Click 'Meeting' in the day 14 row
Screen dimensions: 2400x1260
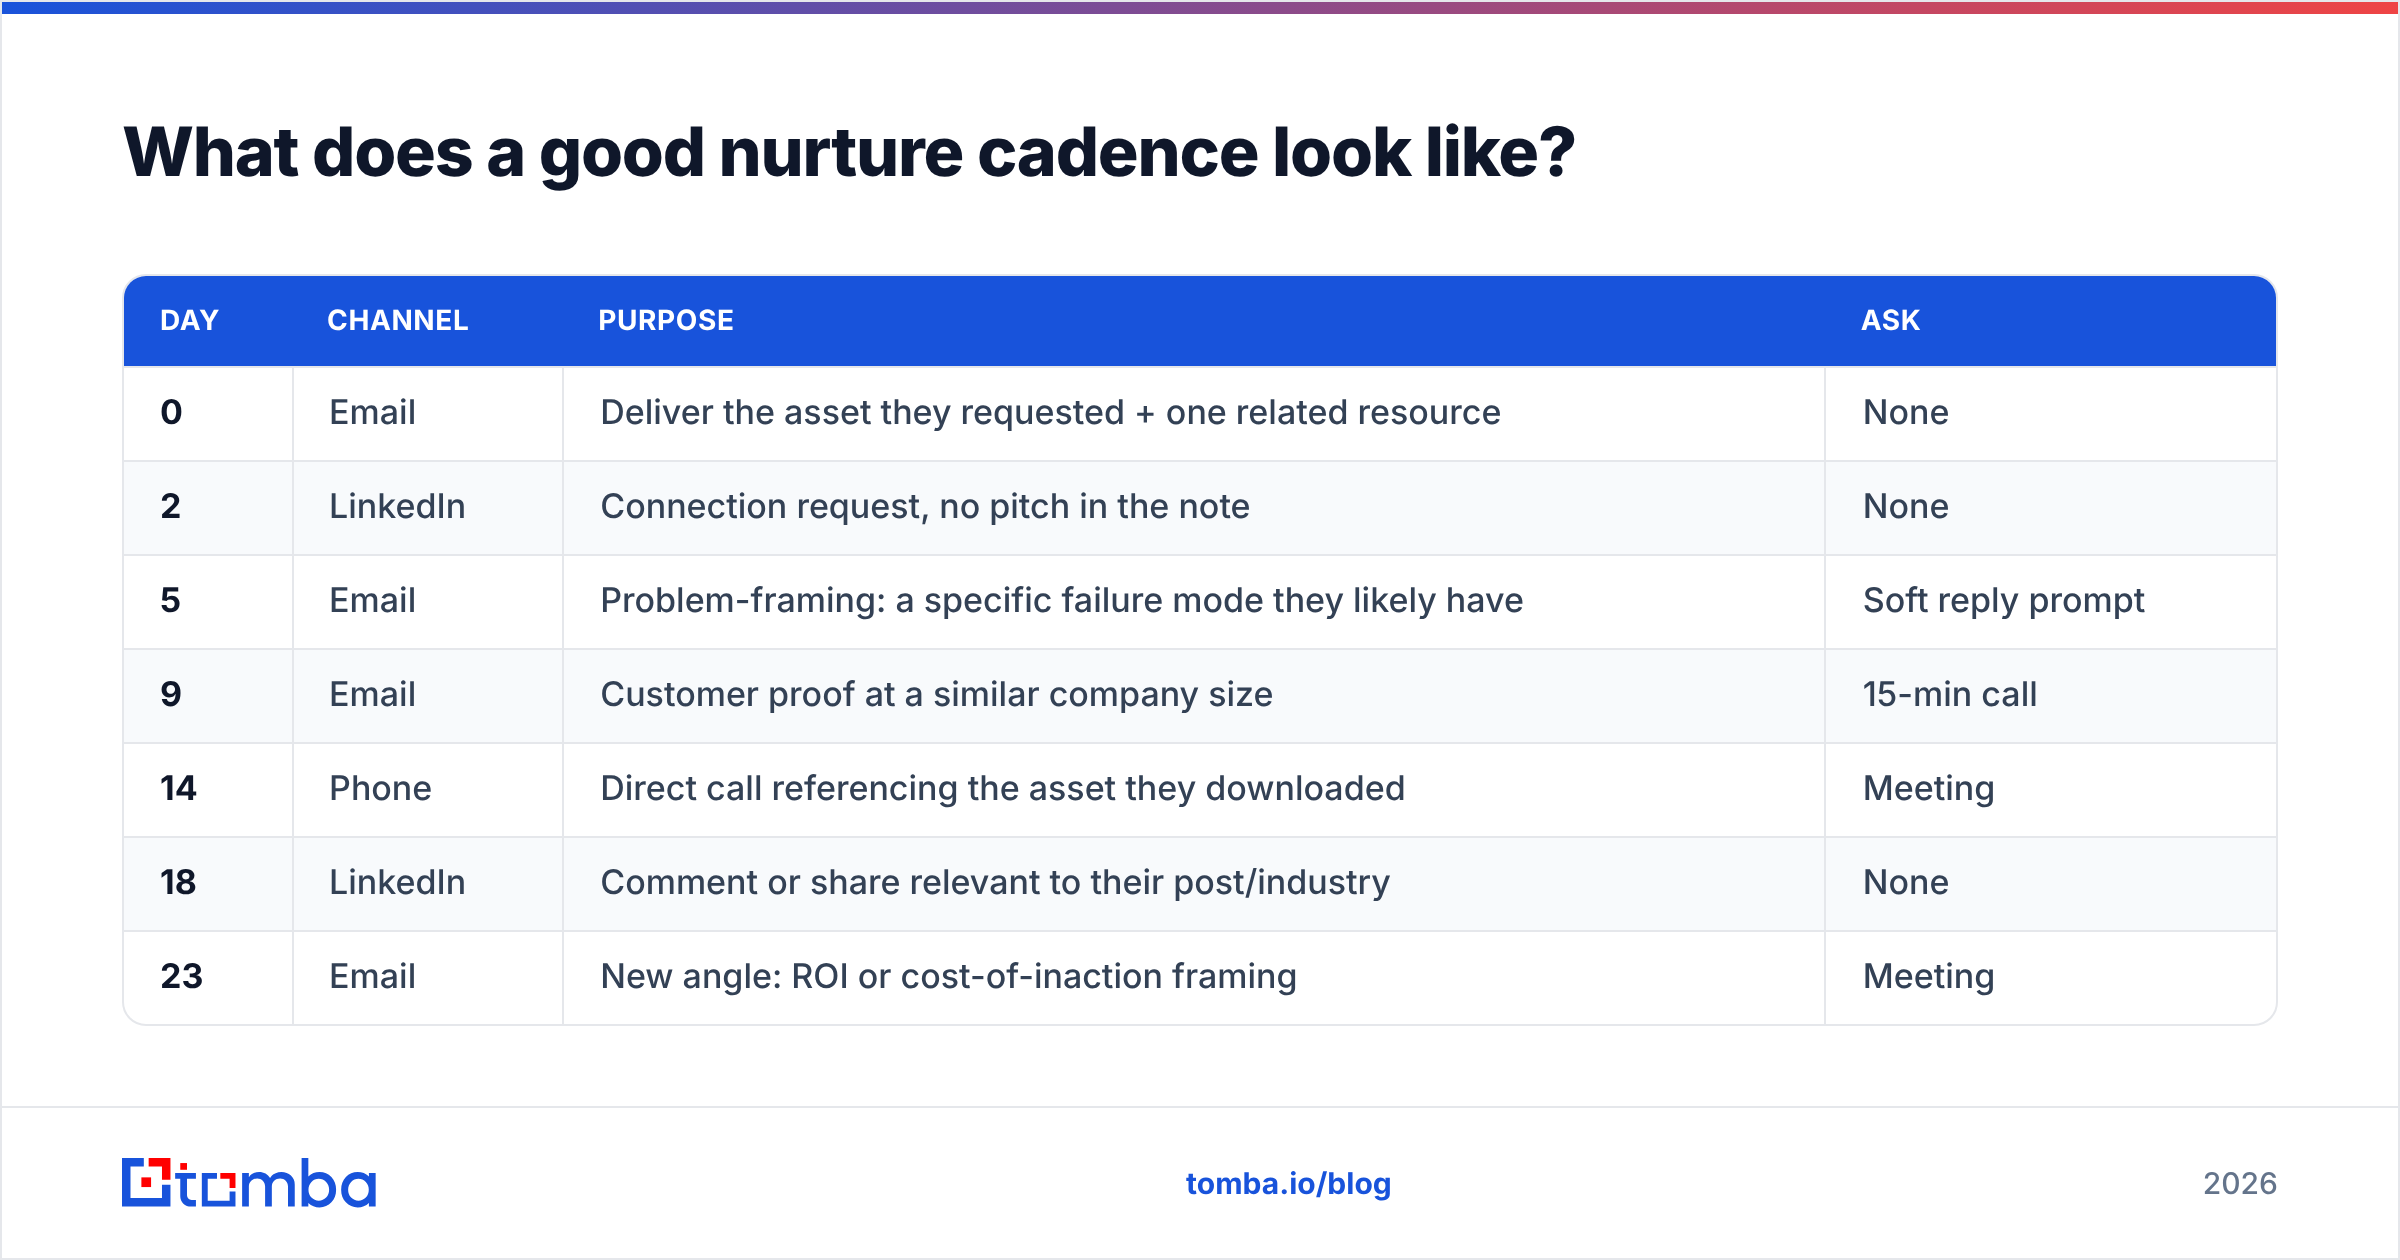tap(1928, 789)
